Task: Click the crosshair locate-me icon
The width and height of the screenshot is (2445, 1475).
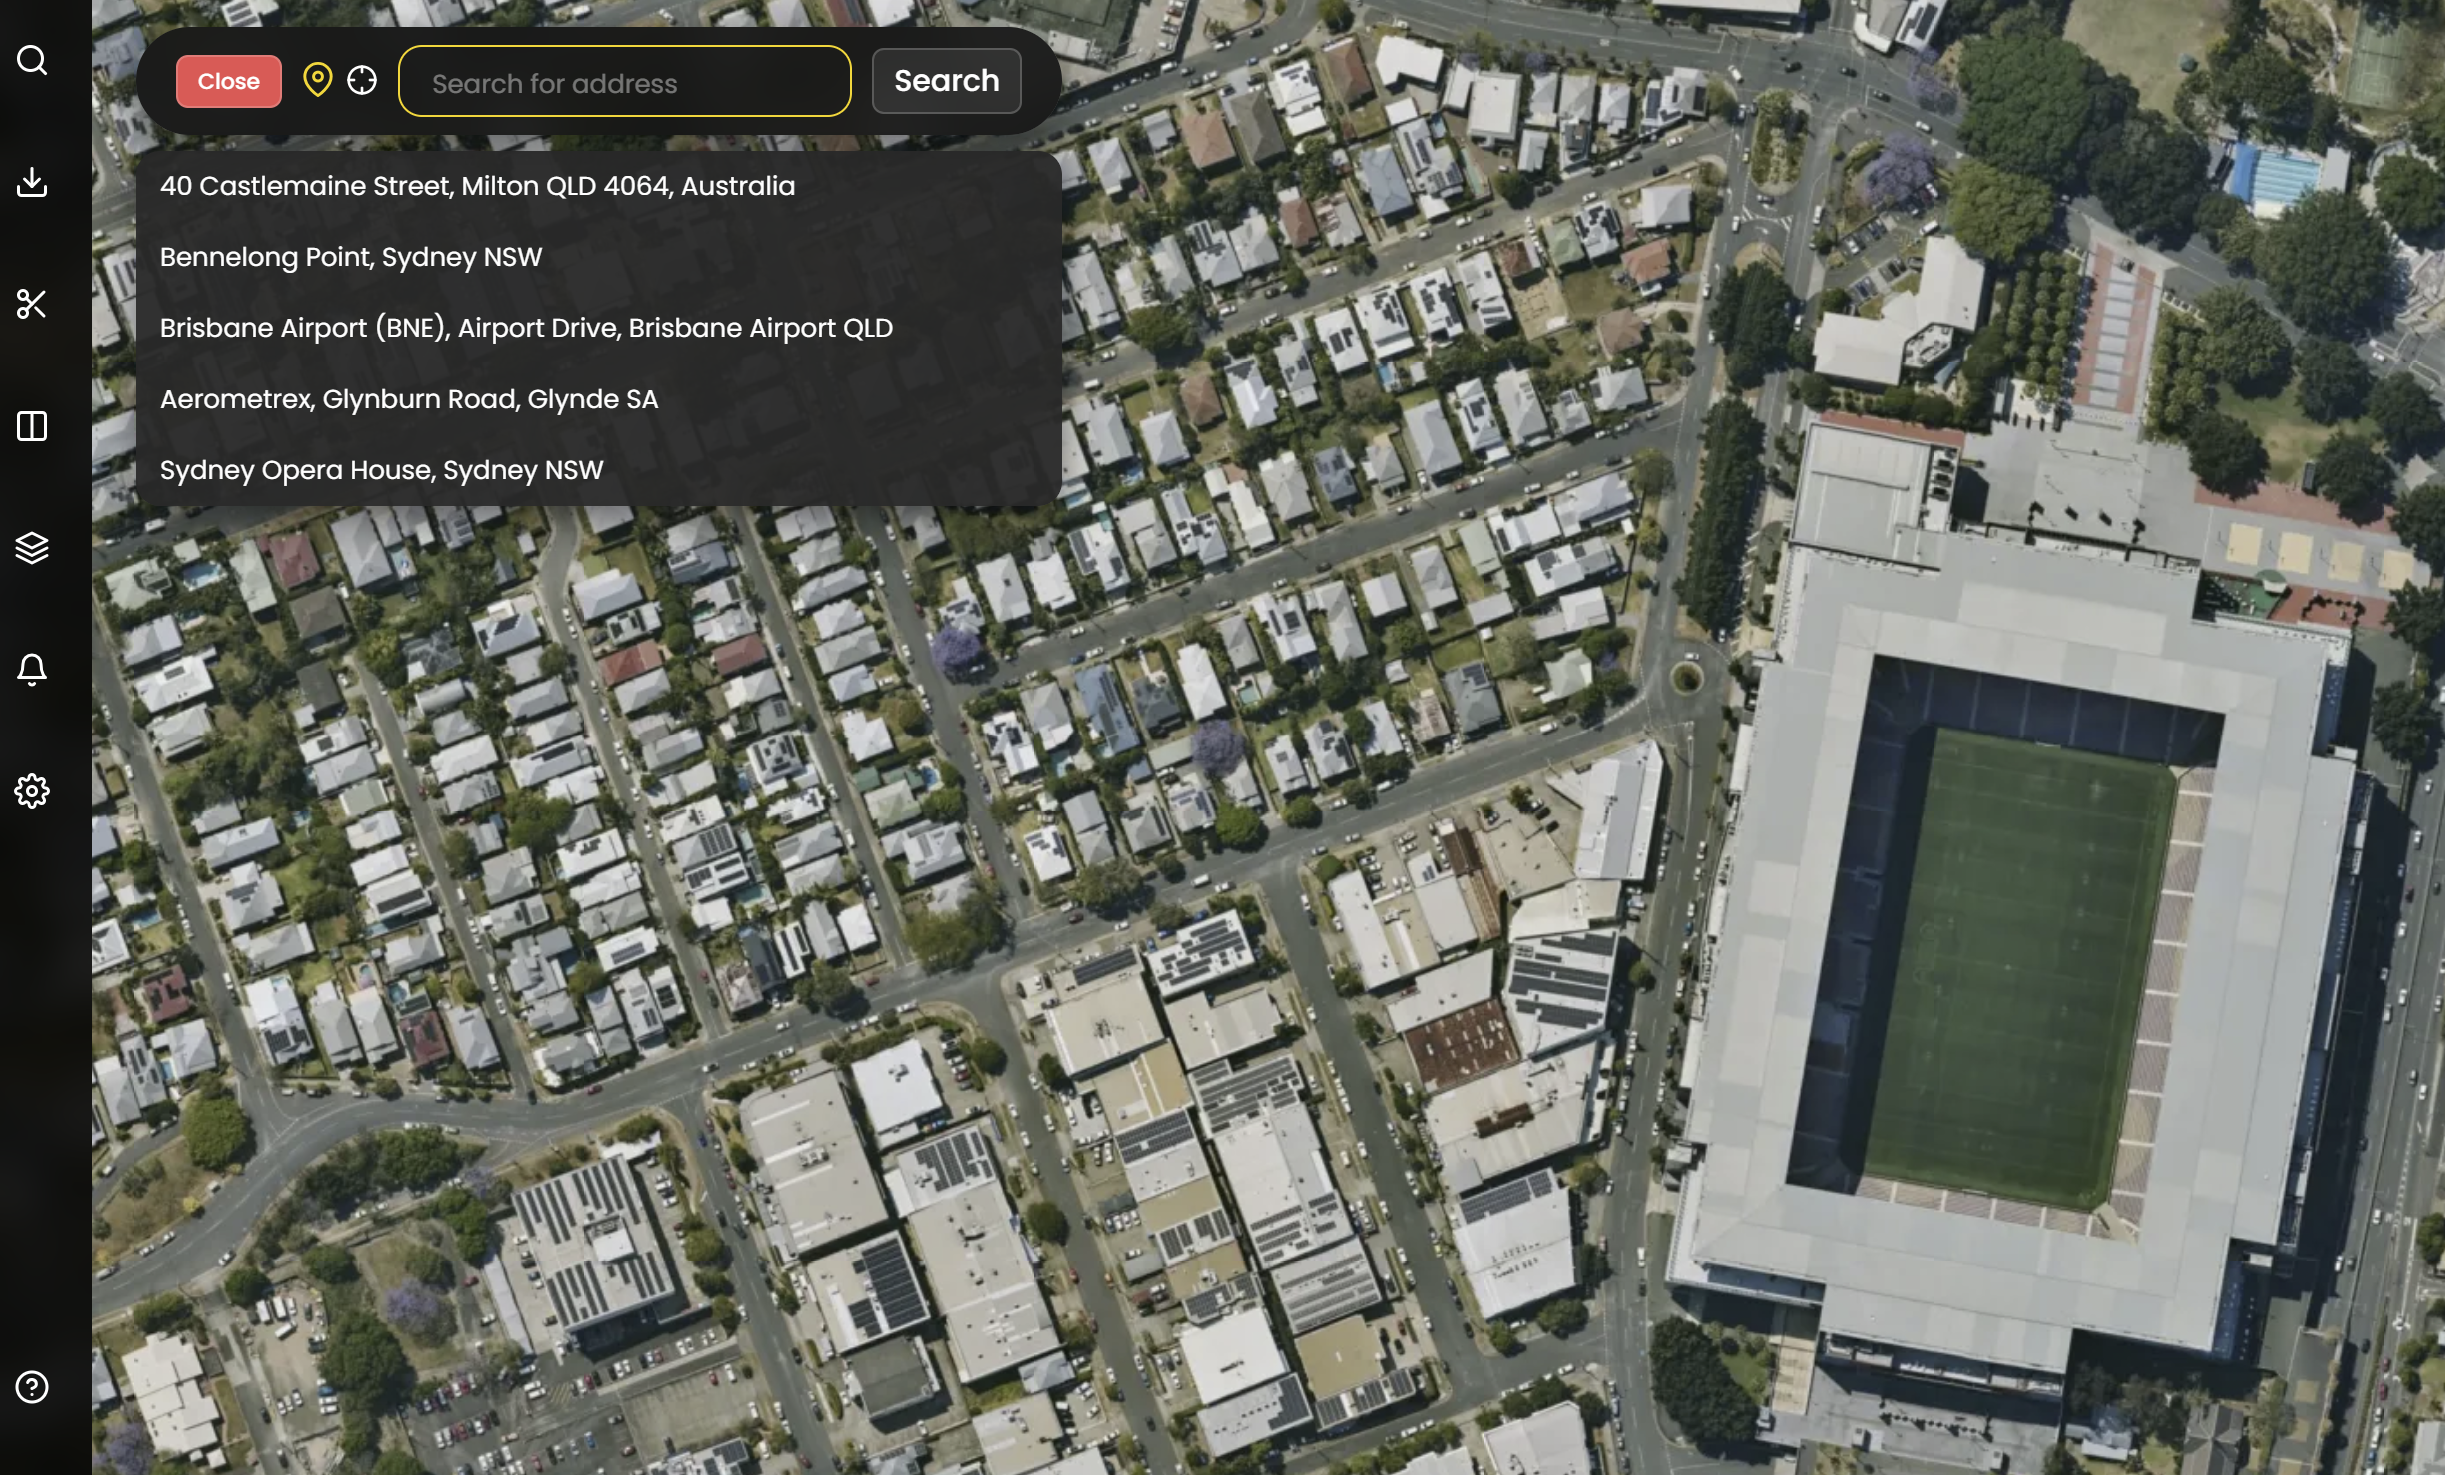Action: click(362, 80)
